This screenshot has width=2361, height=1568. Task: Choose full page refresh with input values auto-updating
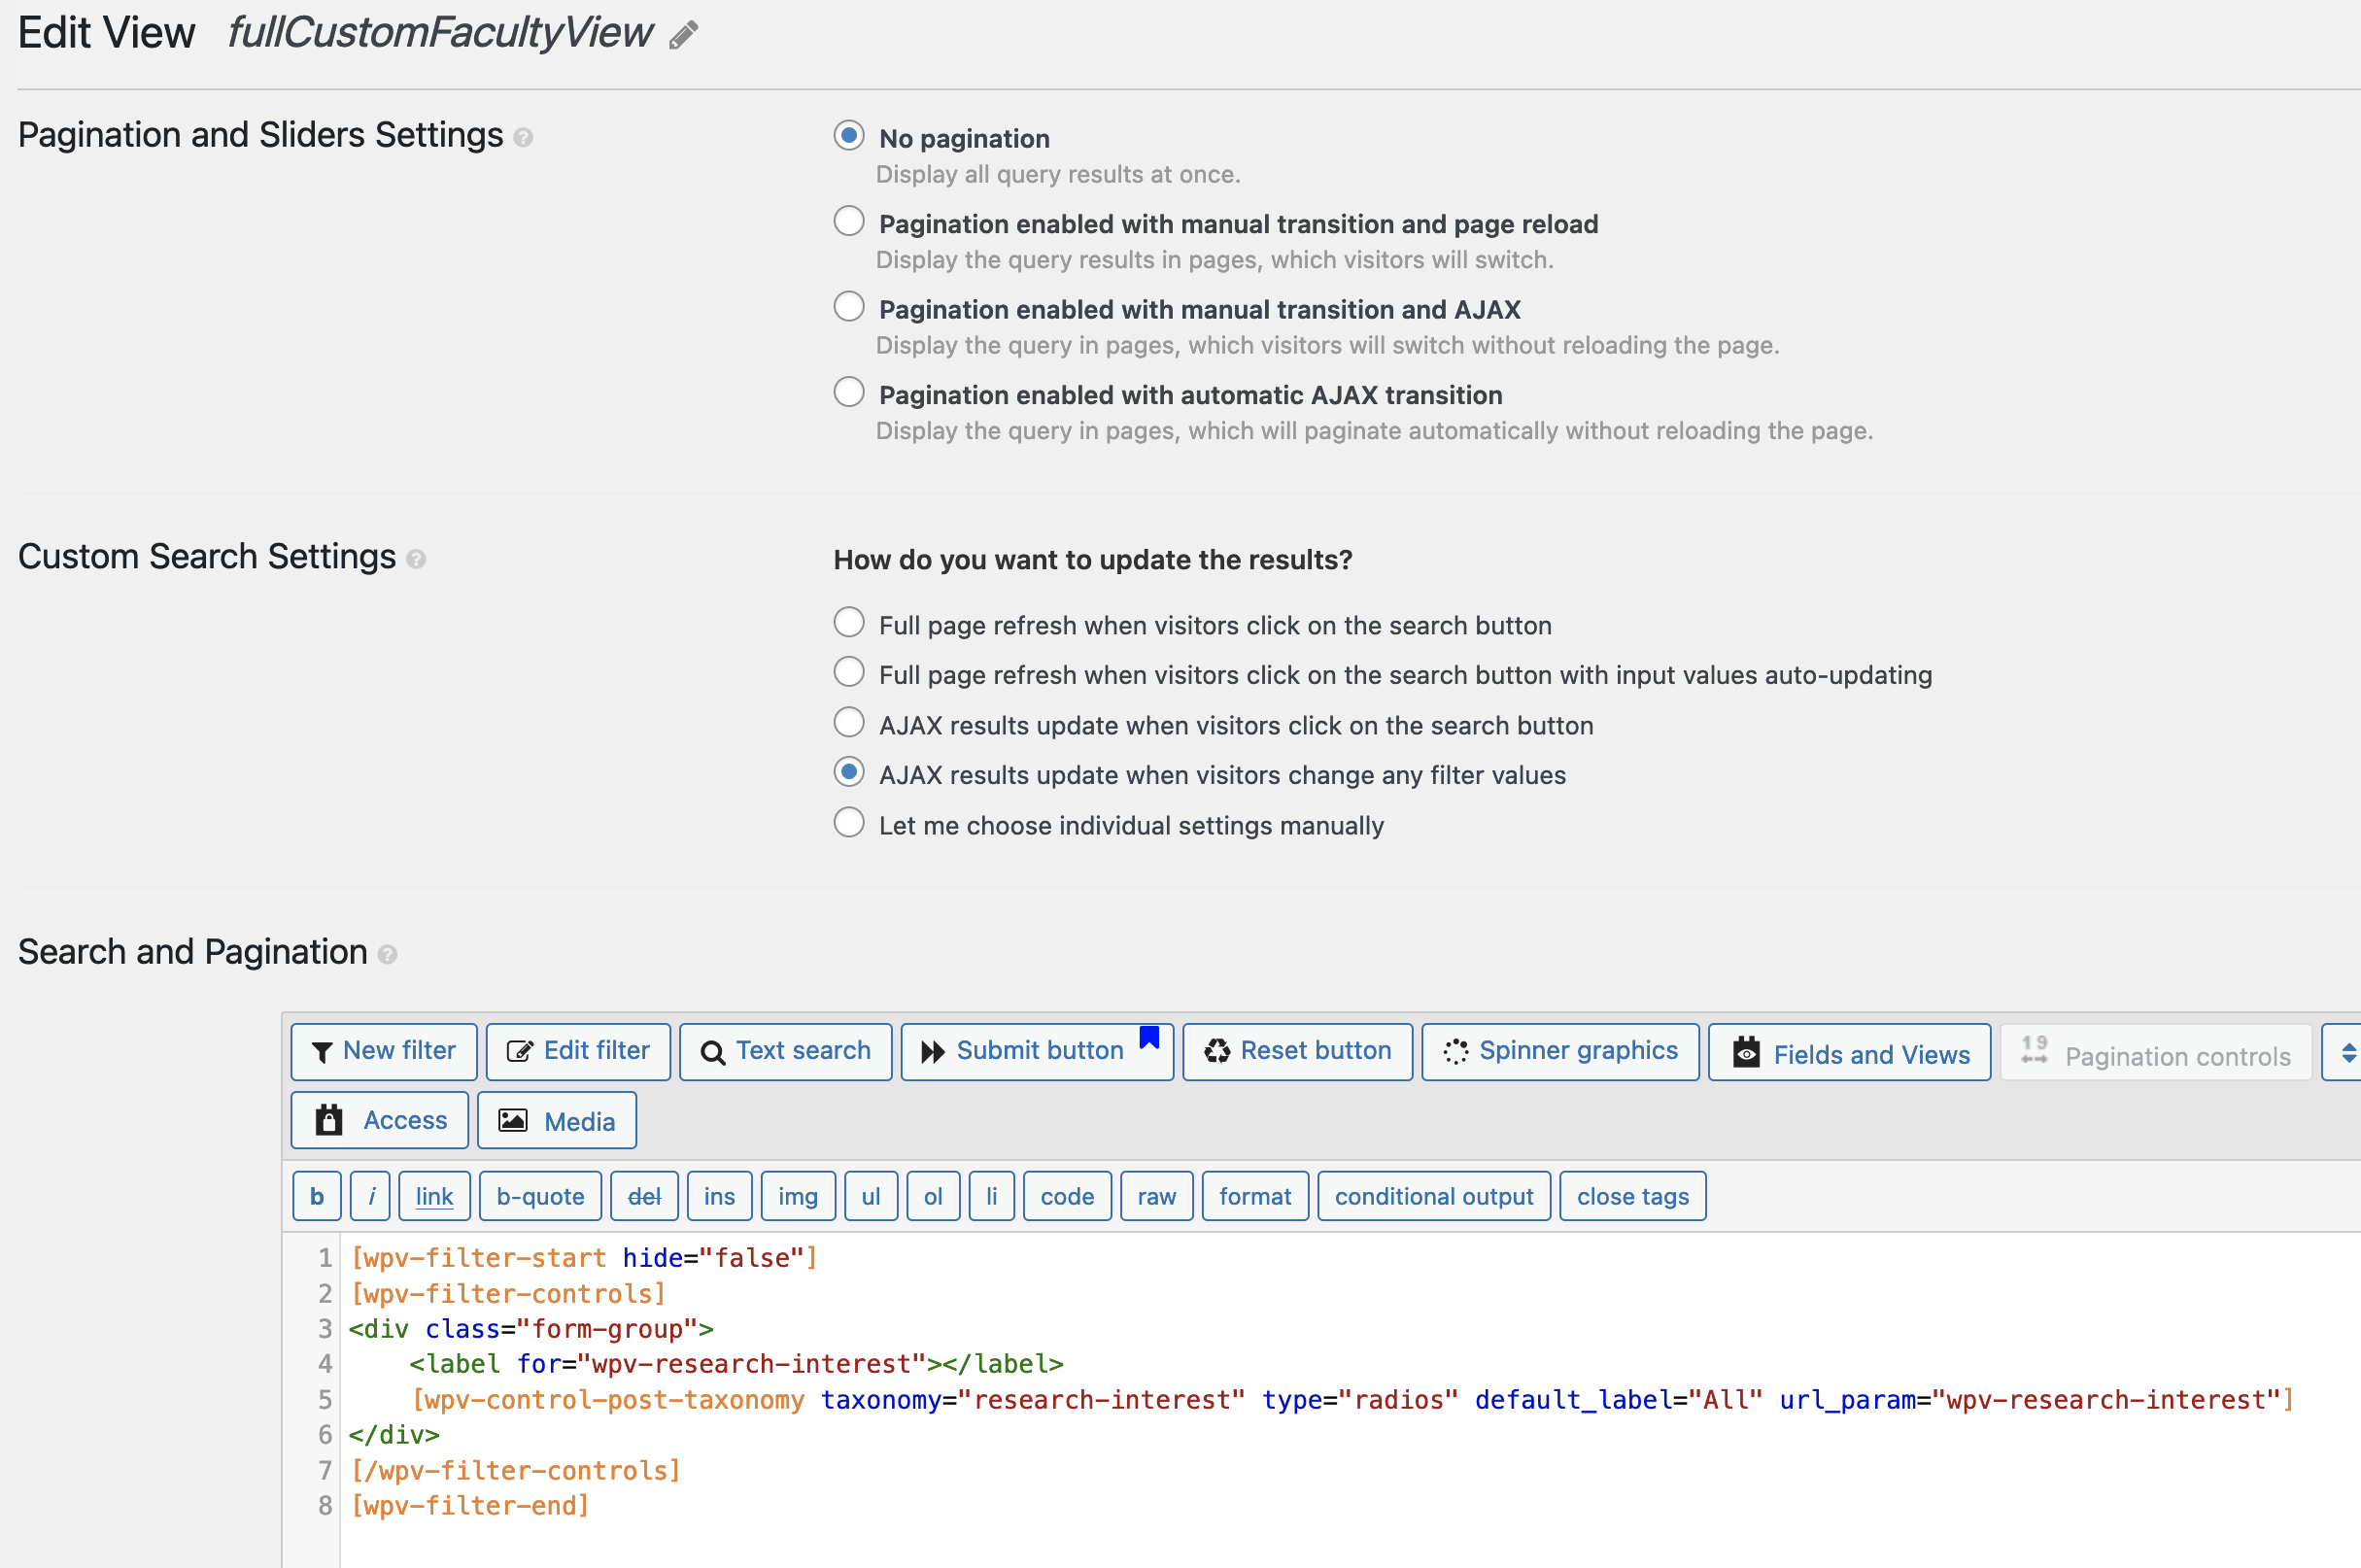pos(849,672)
